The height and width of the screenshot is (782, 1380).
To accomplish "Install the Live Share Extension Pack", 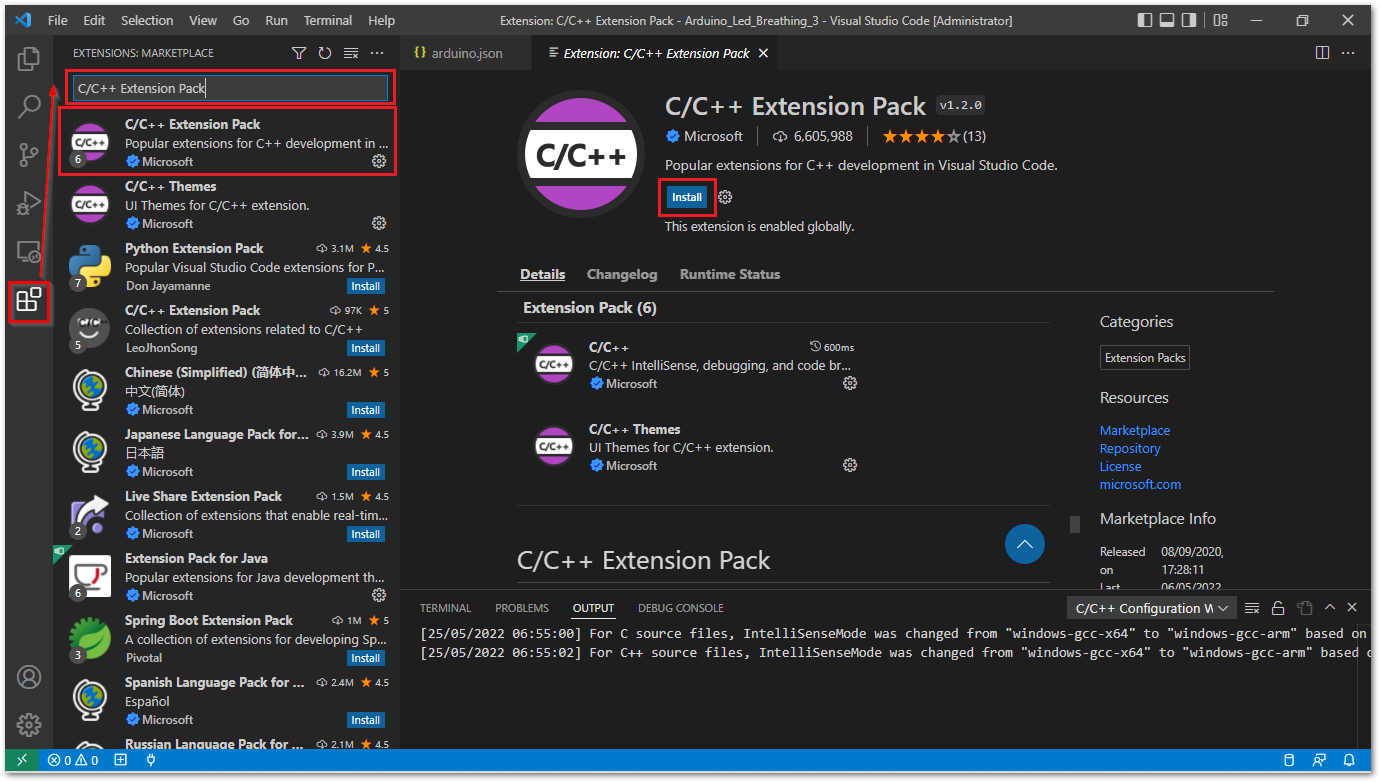I will tap(366, 534).
